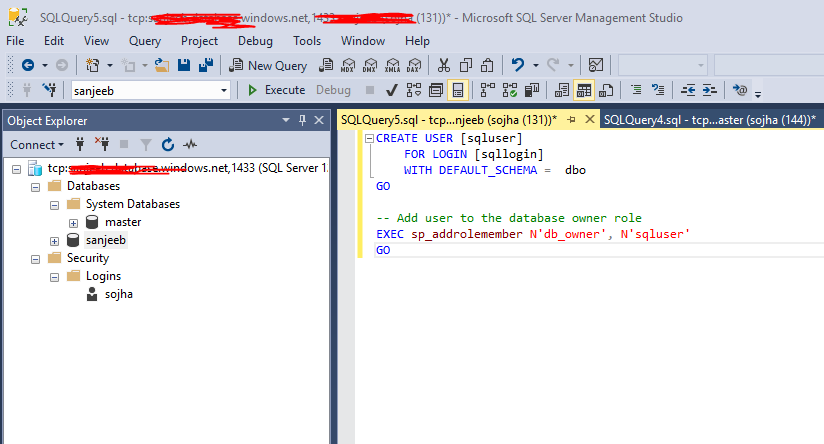
Task: Toggle Include Live Query Statistics
Action: click(x=510, y=90)
